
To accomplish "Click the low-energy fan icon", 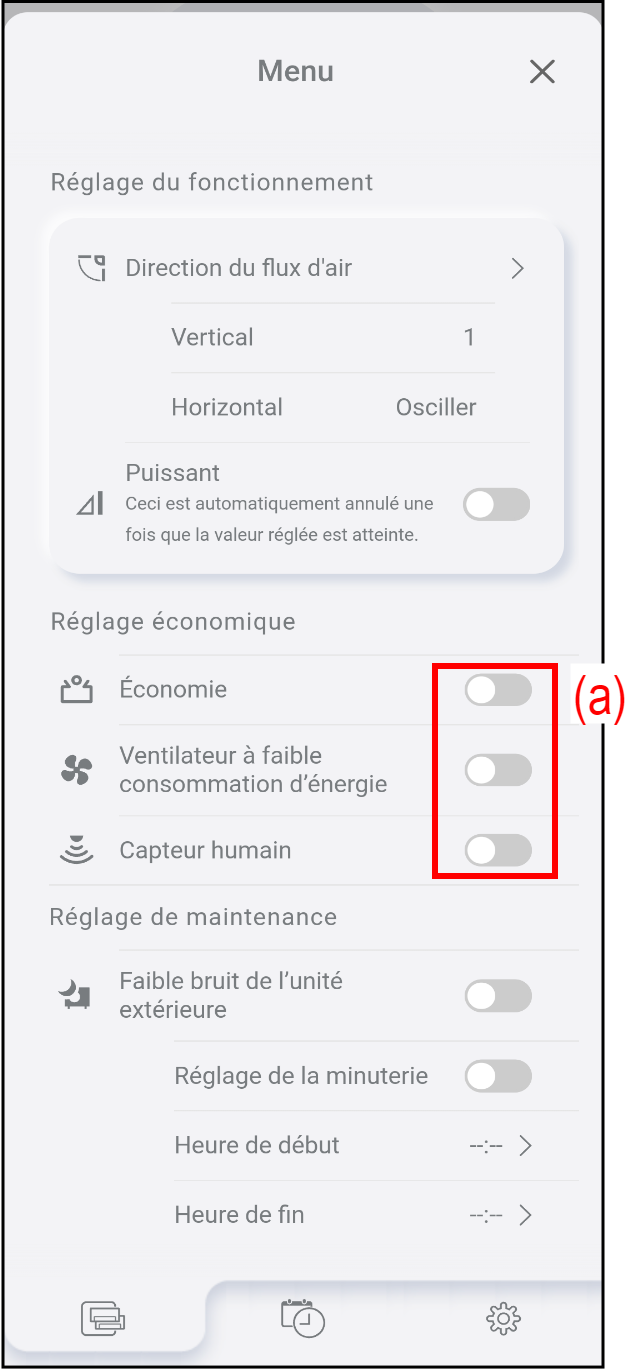I will tap(77, 770).
